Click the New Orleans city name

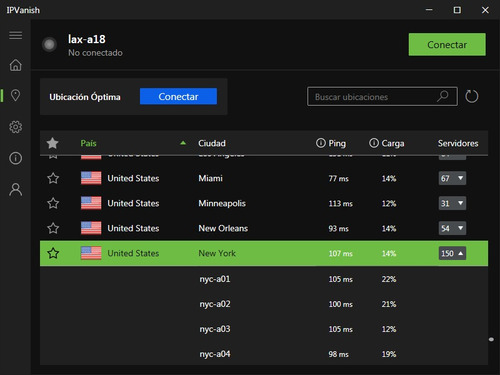click(223, 228)
